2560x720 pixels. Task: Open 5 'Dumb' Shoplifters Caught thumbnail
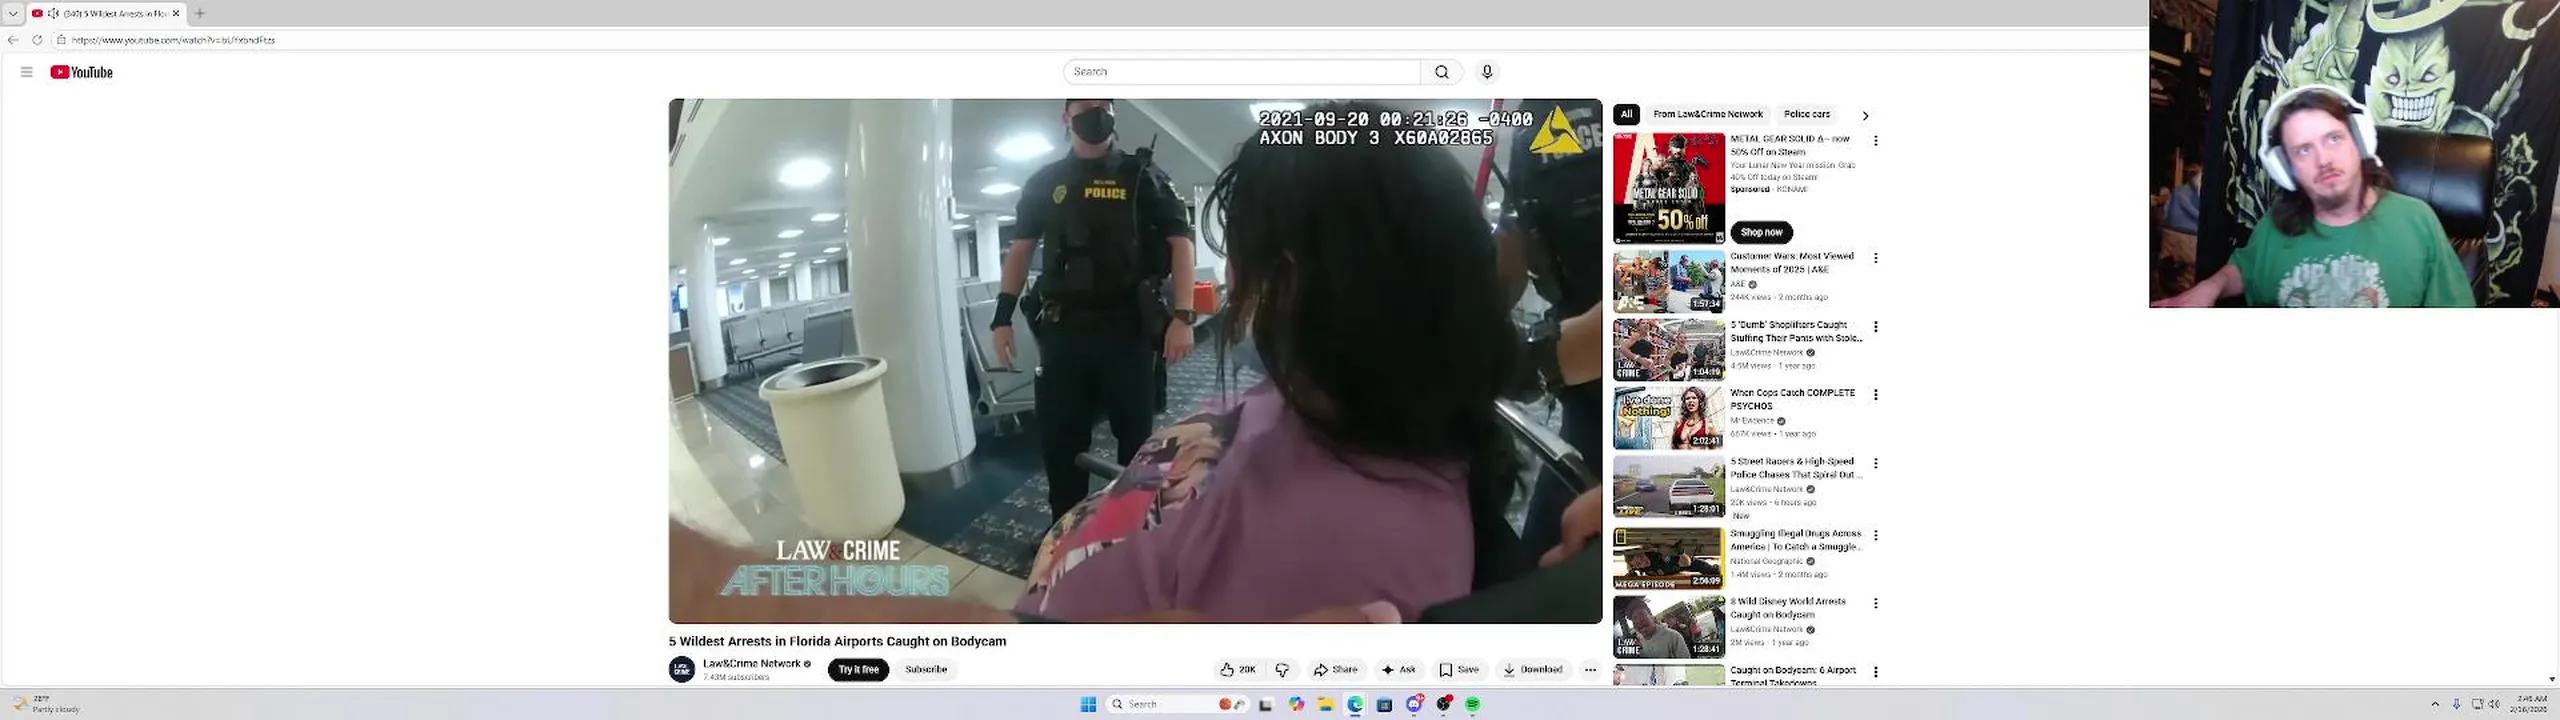[1669, 350]
